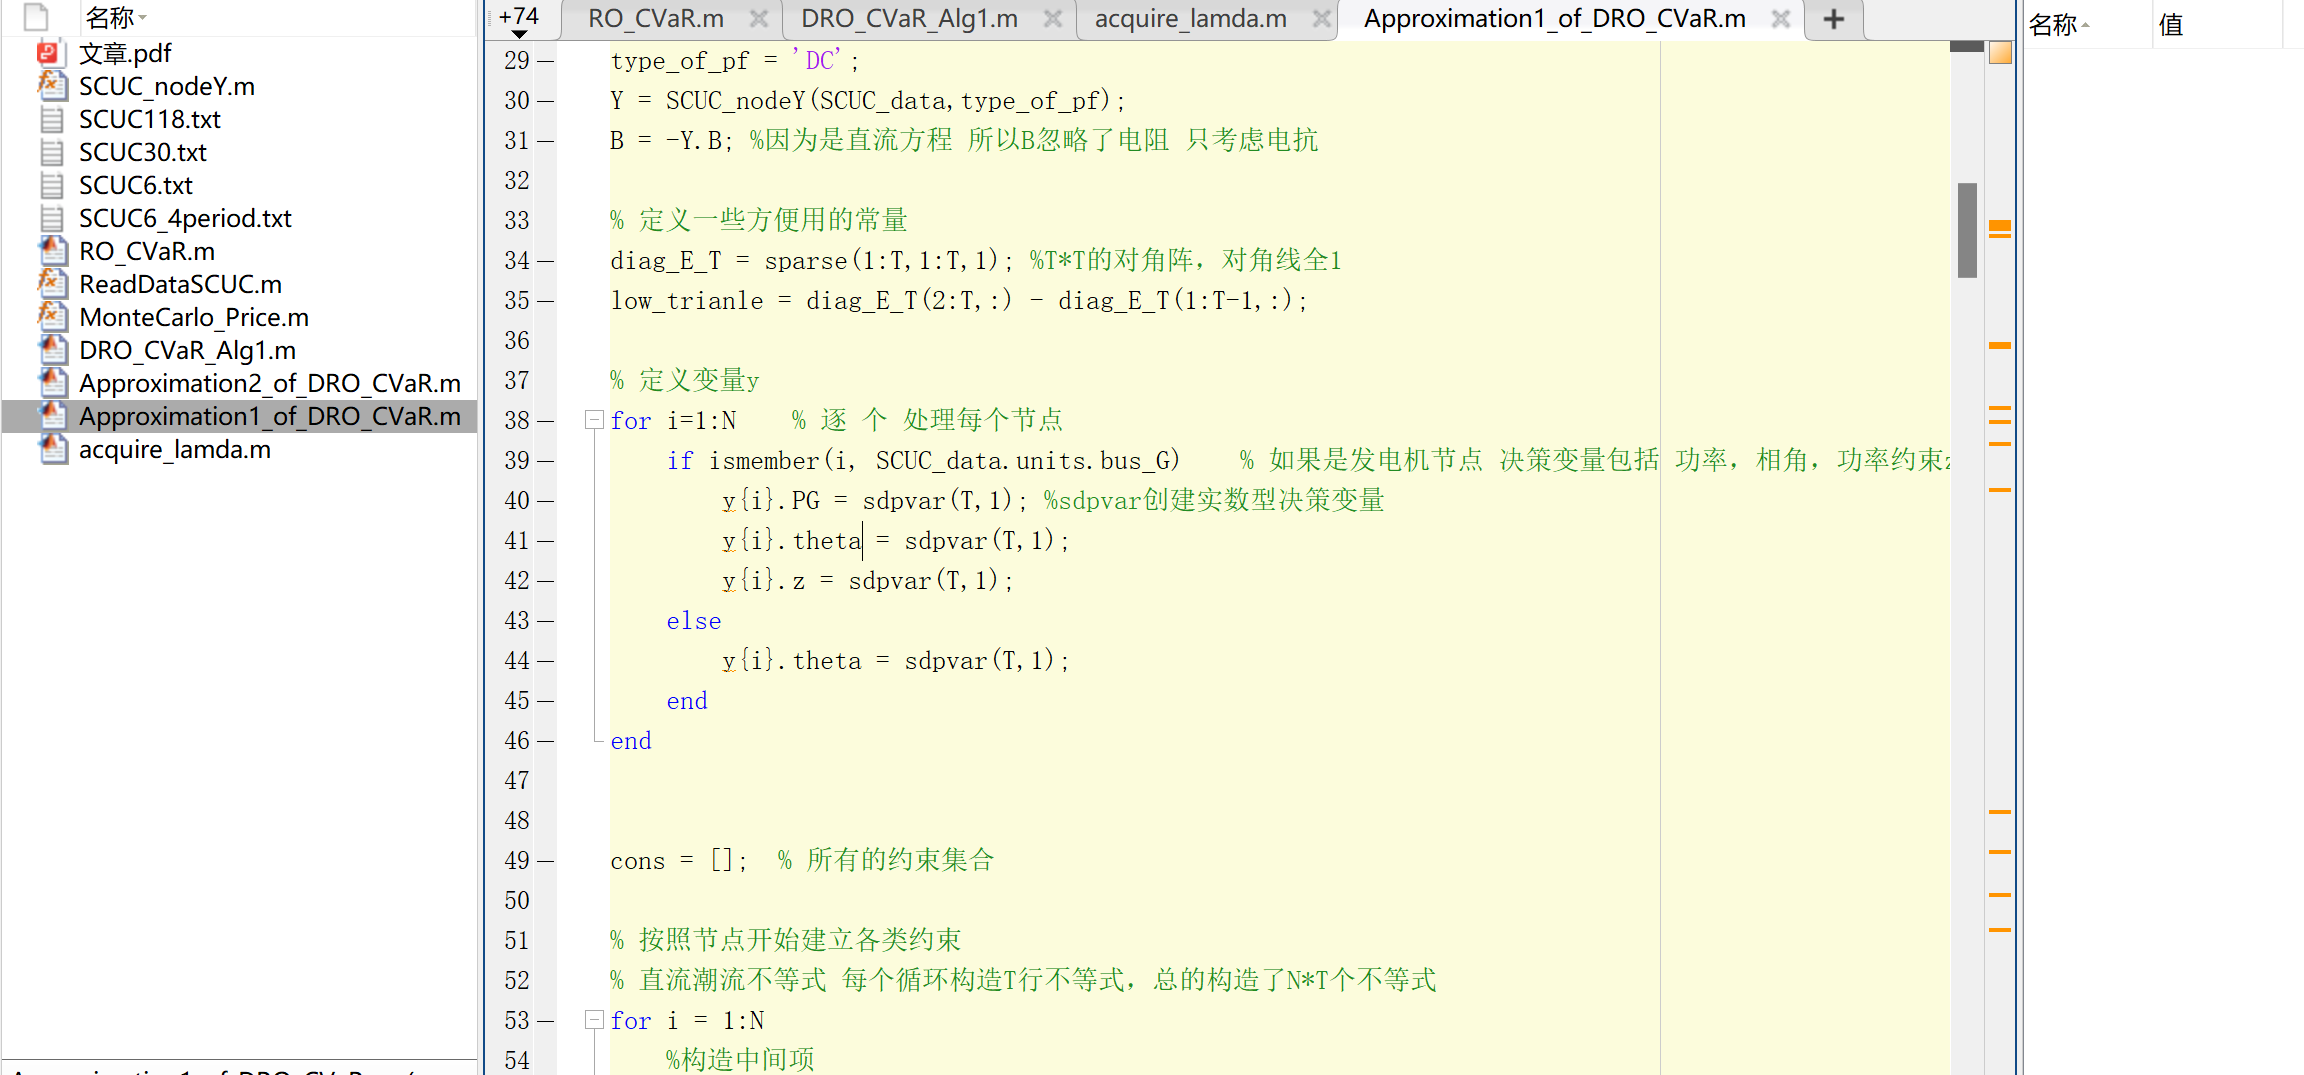The height and width of the screenshot is (1075, 2304).
Task: Toggle breakpoint at line 42 dash
Action: pyautogui.click(x=546, y=581)
